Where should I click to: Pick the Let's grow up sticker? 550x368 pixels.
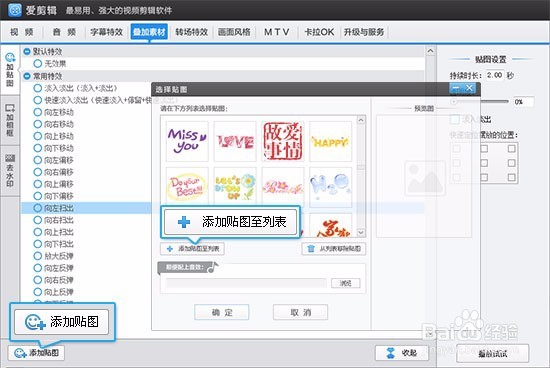point(235,187)
